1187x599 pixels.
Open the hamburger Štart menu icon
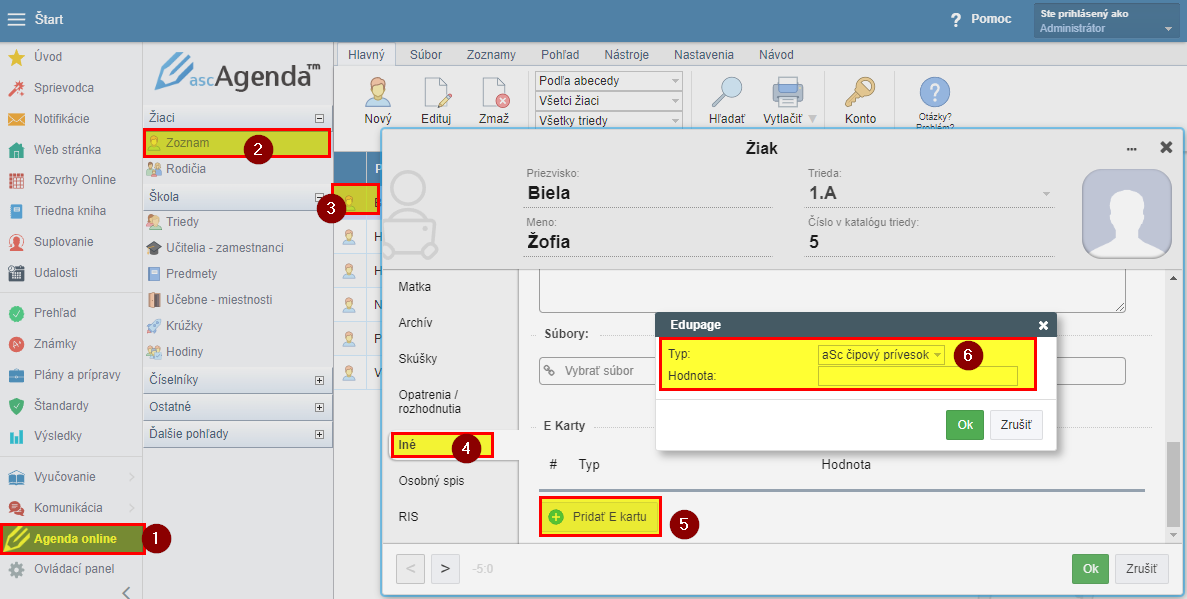tap(16, 20)
